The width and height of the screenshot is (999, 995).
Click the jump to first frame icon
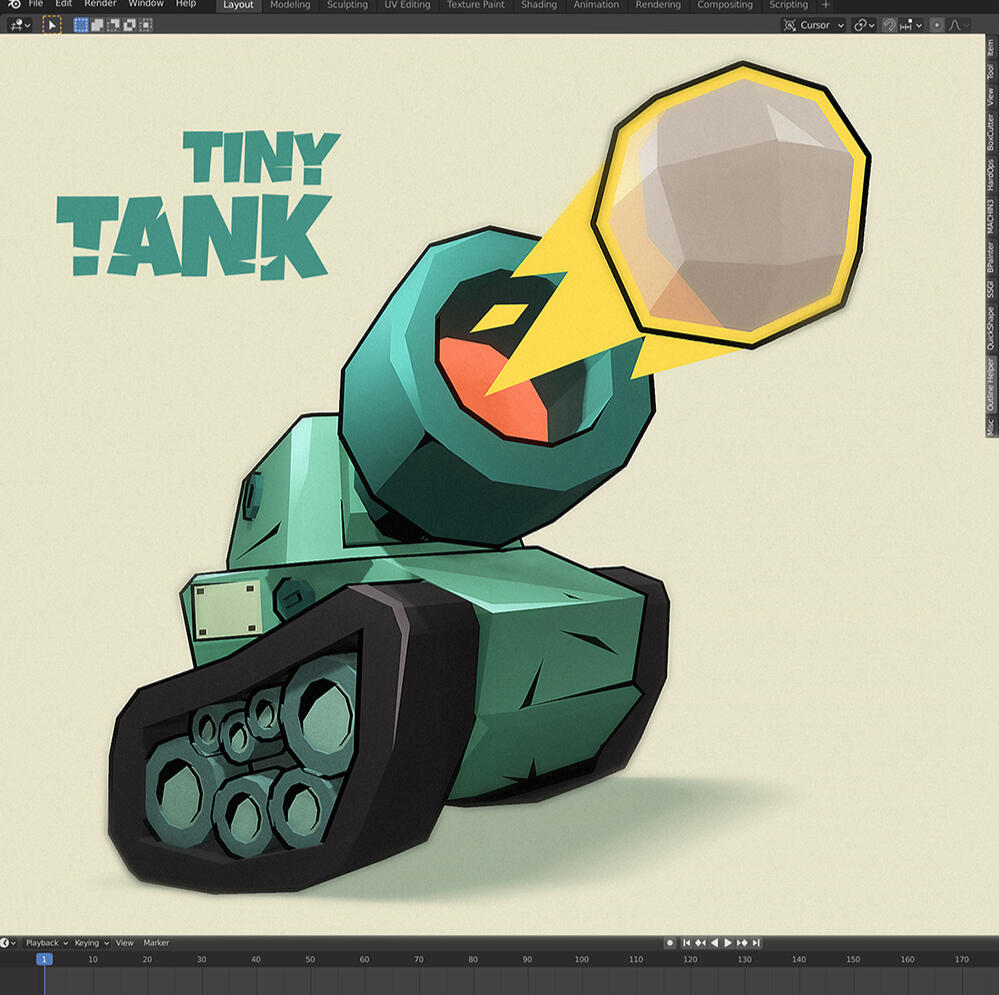click(x=686, y=943)
